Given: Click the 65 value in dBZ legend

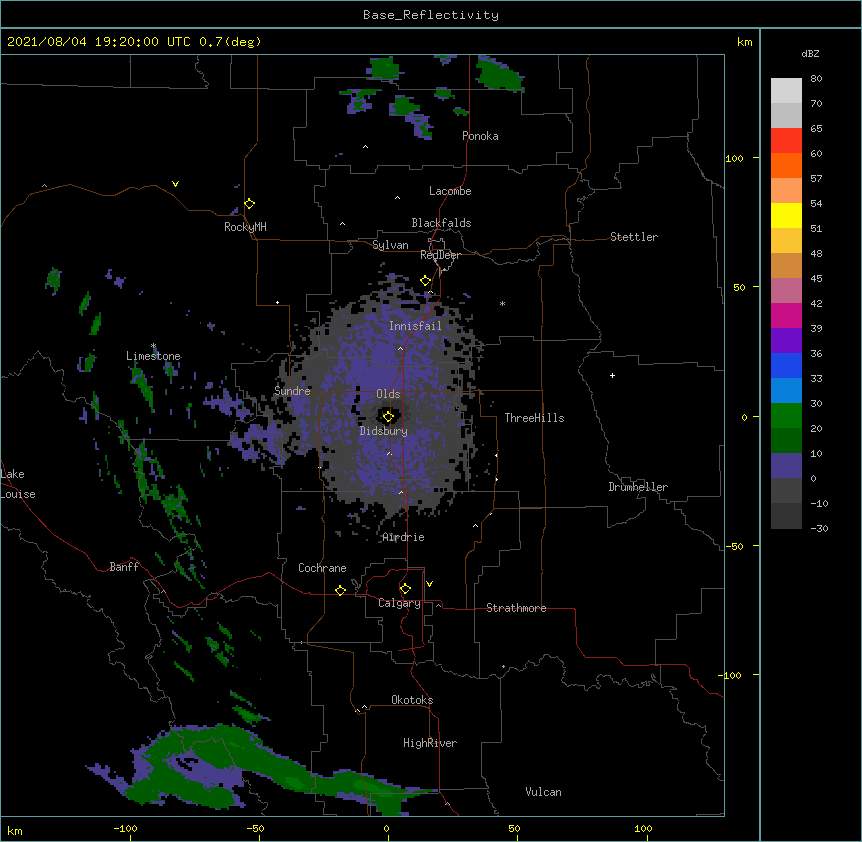Looking at the screenshot, I should pos(816,128).
